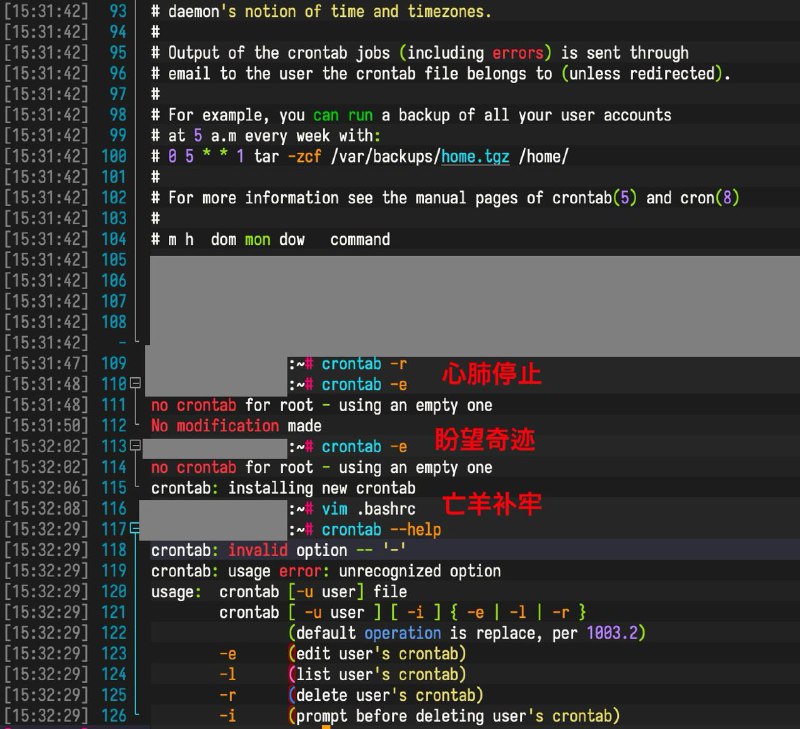
Task: Collapse the fold at line 110
Action: tap(137, 384)
